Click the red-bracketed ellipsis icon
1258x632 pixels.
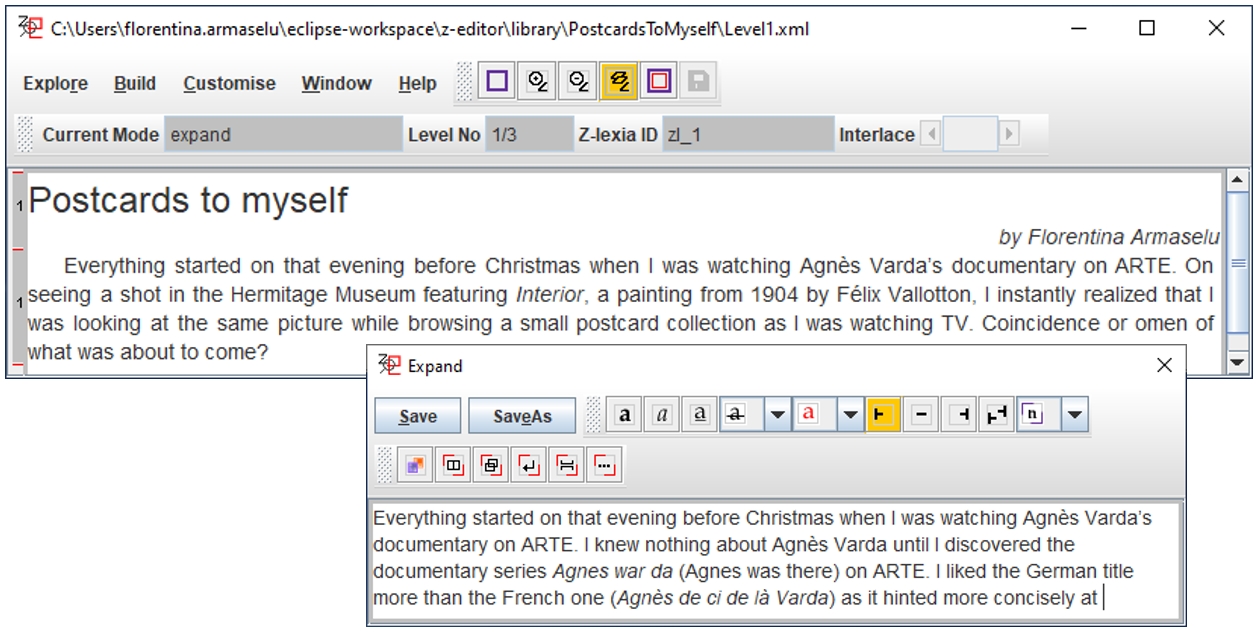coord(604,465)
